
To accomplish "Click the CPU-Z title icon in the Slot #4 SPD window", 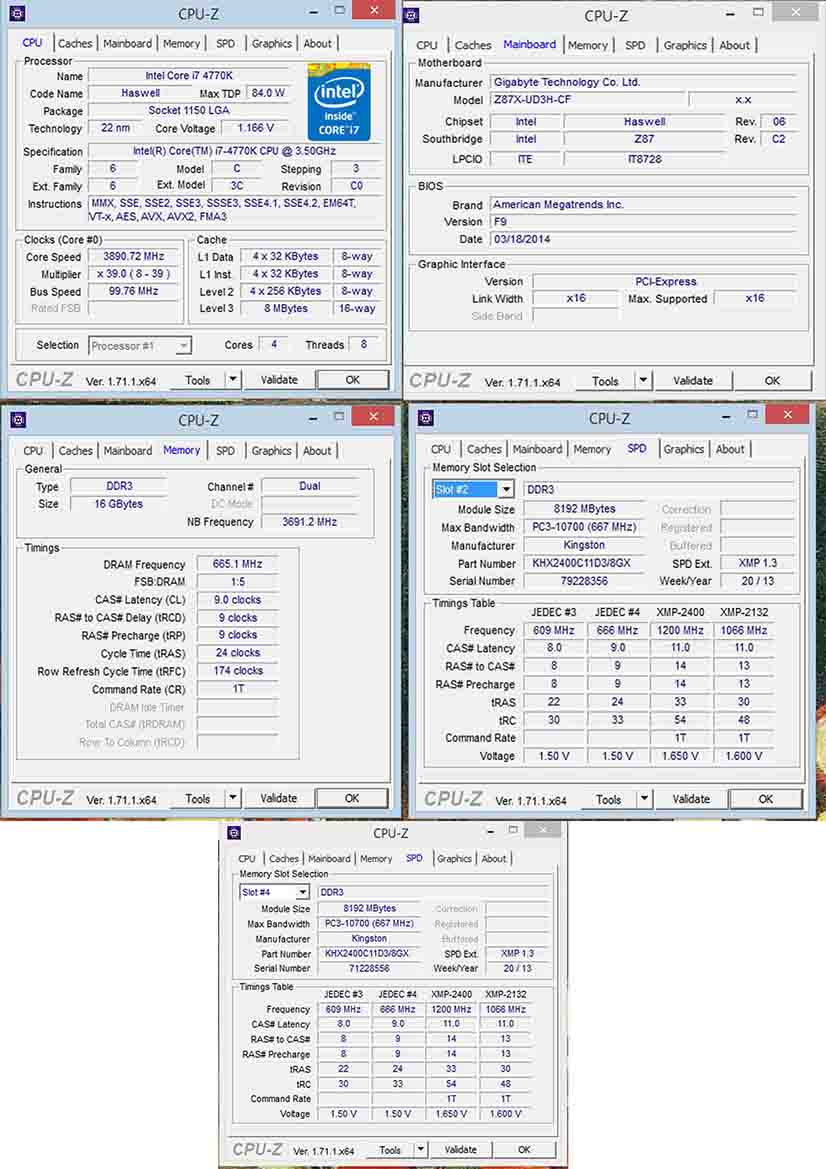I will click(233, 833).
